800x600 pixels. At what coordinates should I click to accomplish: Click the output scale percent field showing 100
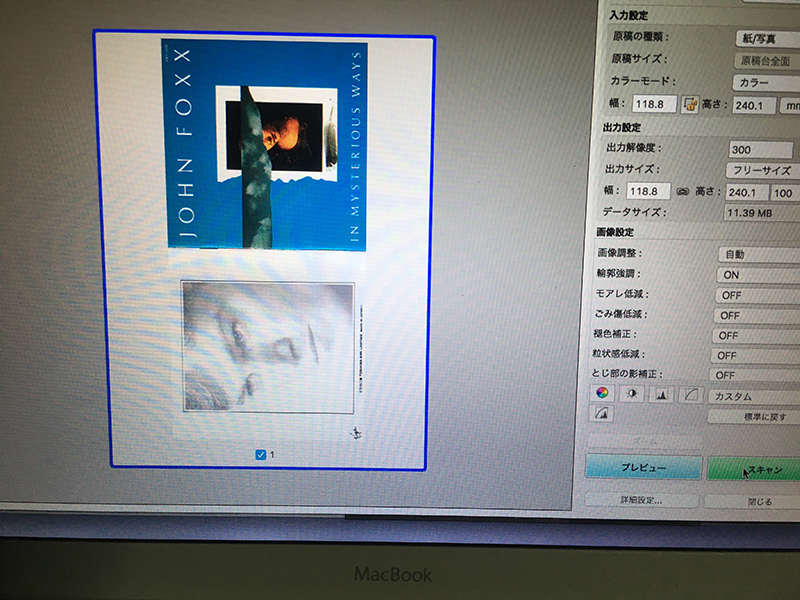[x=785, y=193]
